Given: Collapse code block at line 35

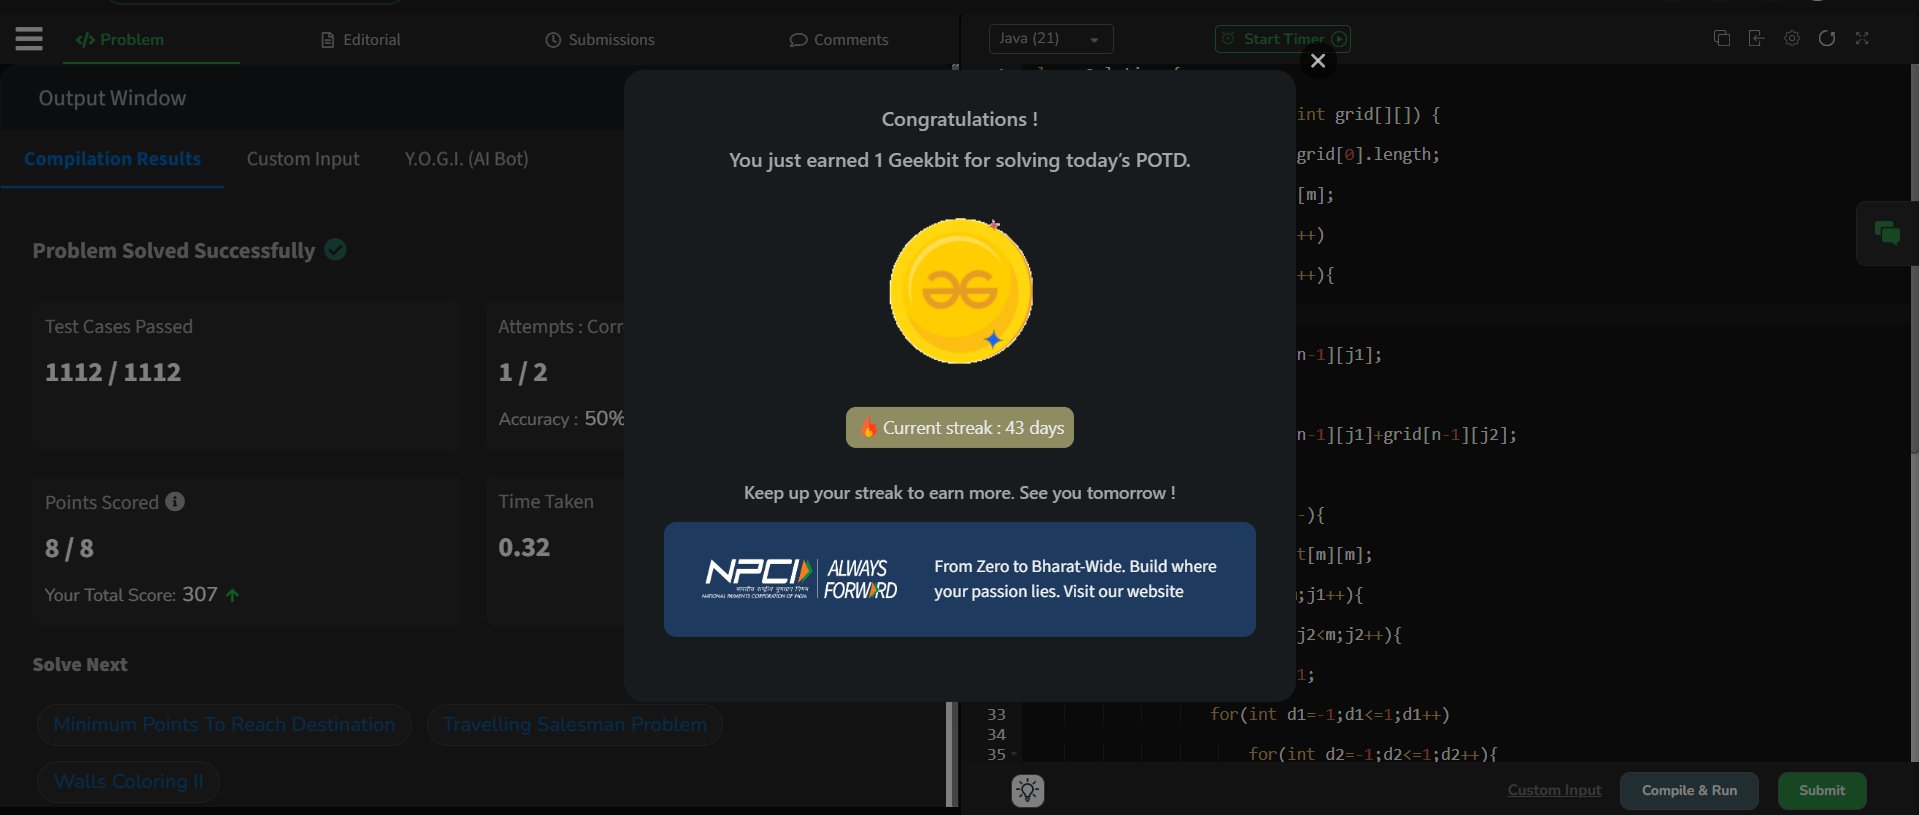Looking at the screenshot, I should 1014,754.
